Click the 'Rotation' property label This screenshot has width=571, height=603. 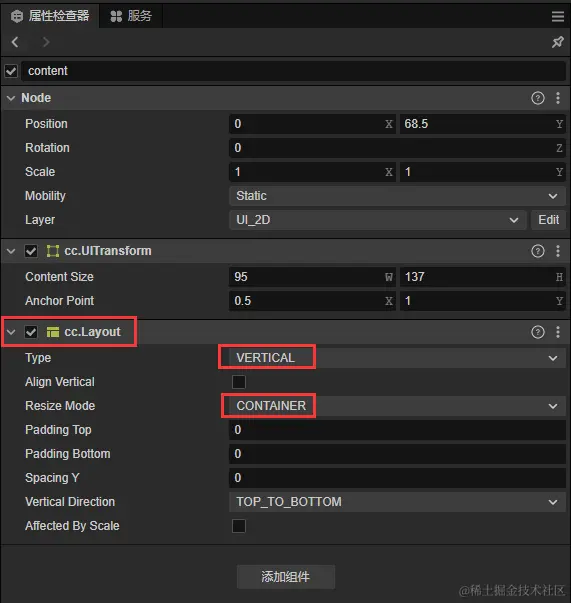tap(47, 148)
